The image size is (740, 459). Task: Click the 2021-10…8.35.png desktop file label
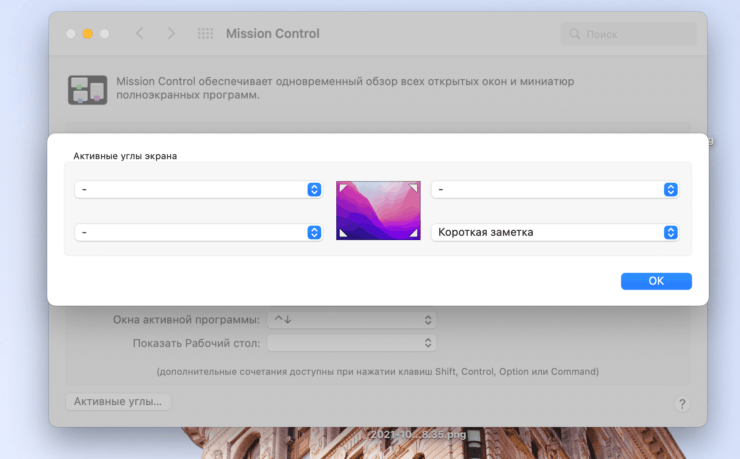418,434
